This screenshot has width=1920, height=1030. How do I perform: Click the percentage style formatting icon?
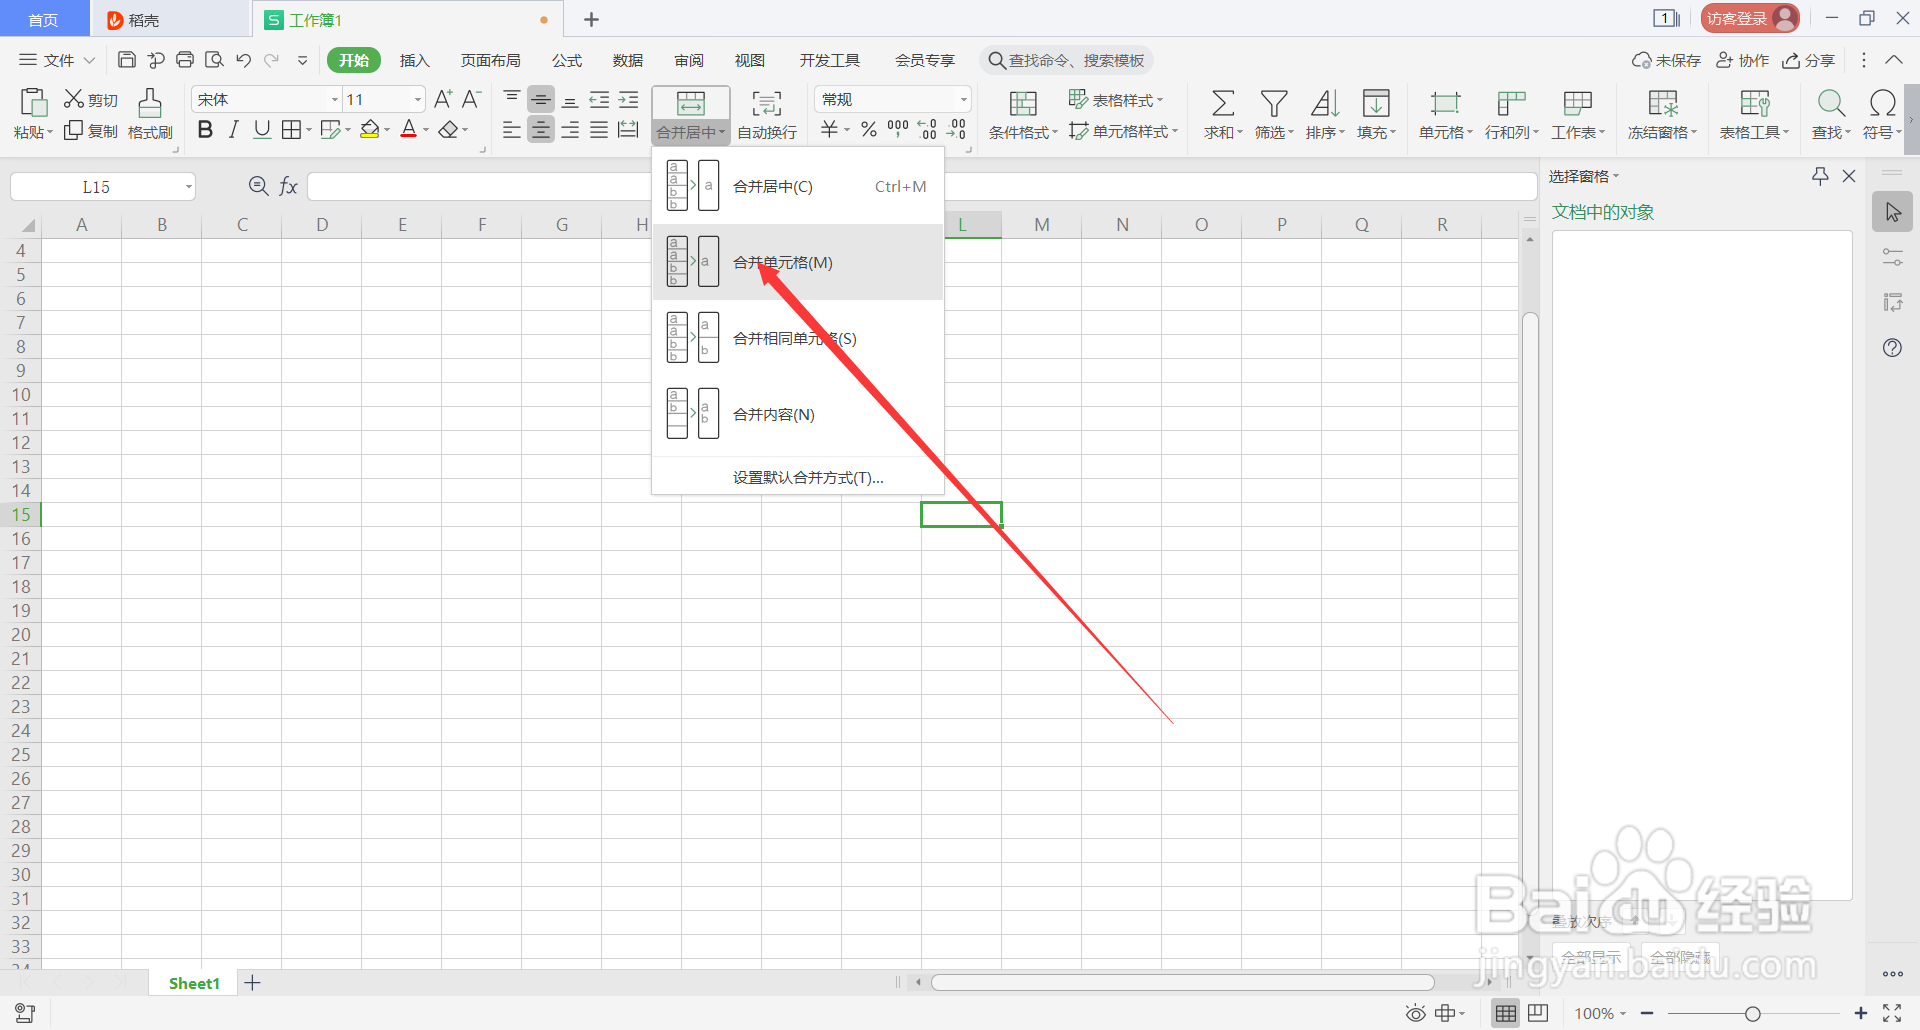(x=868, y=129)
